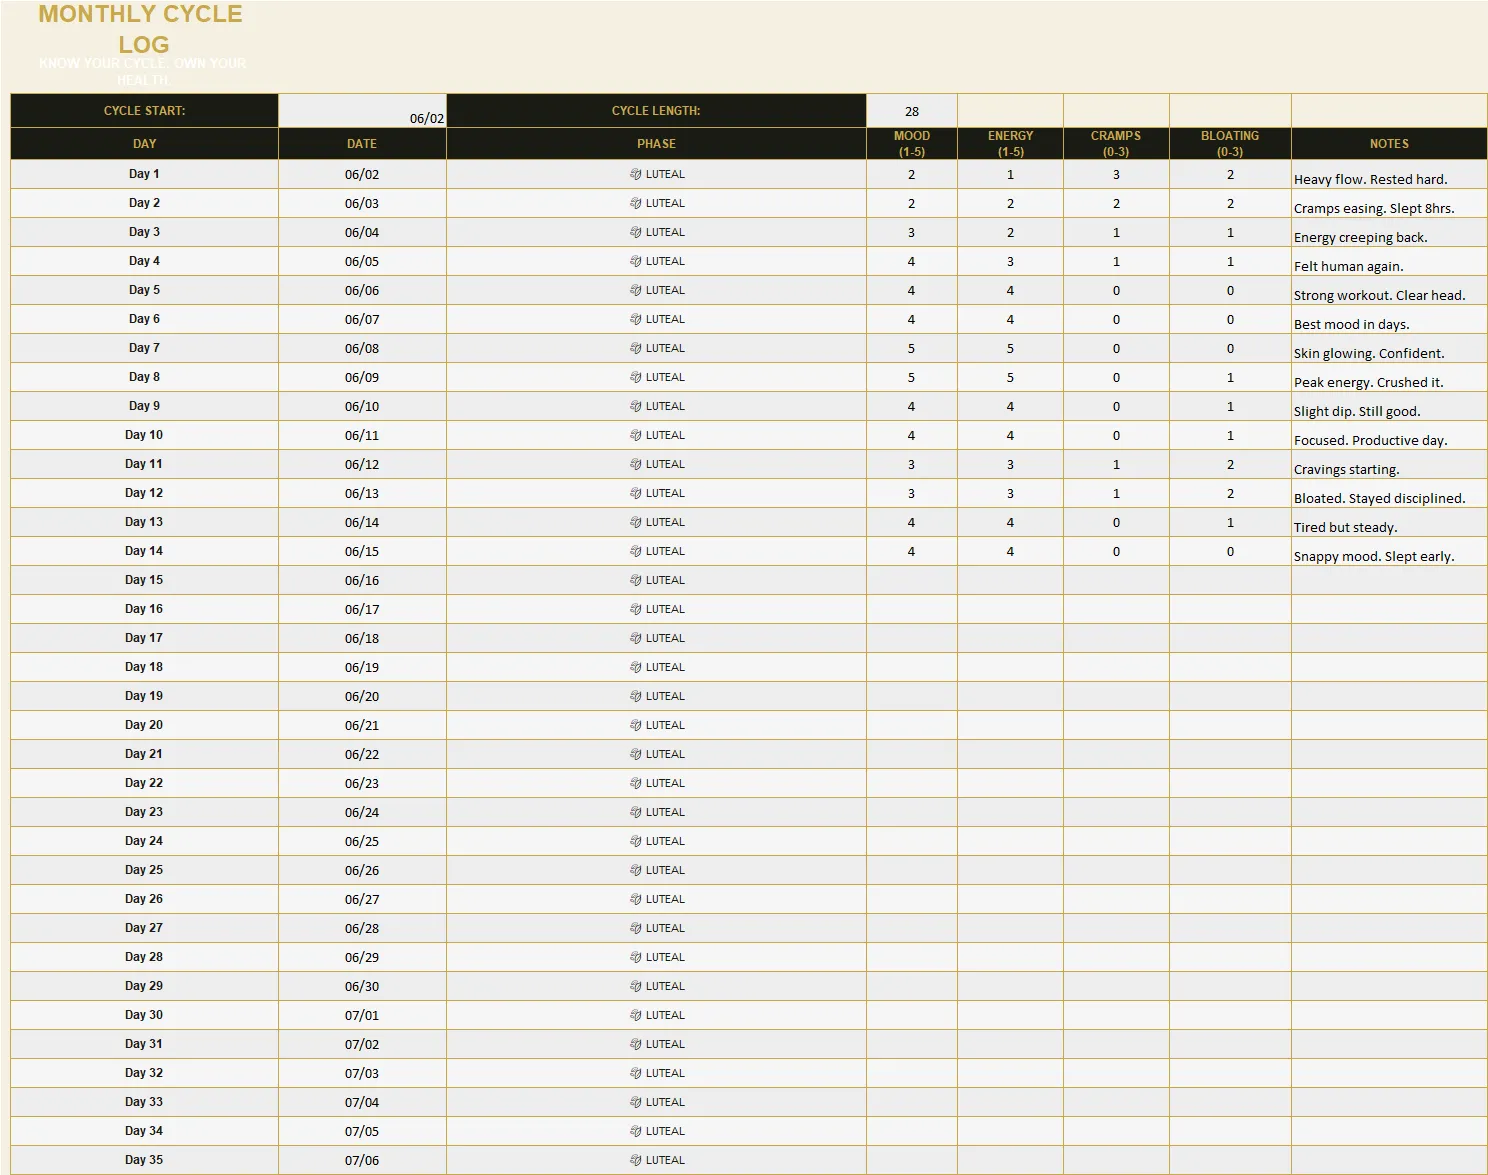The width and height of the screenshot is (1488, 1175).
Task: Click the DATE column header
Action: pyautogui.click(x=362, y=144)
